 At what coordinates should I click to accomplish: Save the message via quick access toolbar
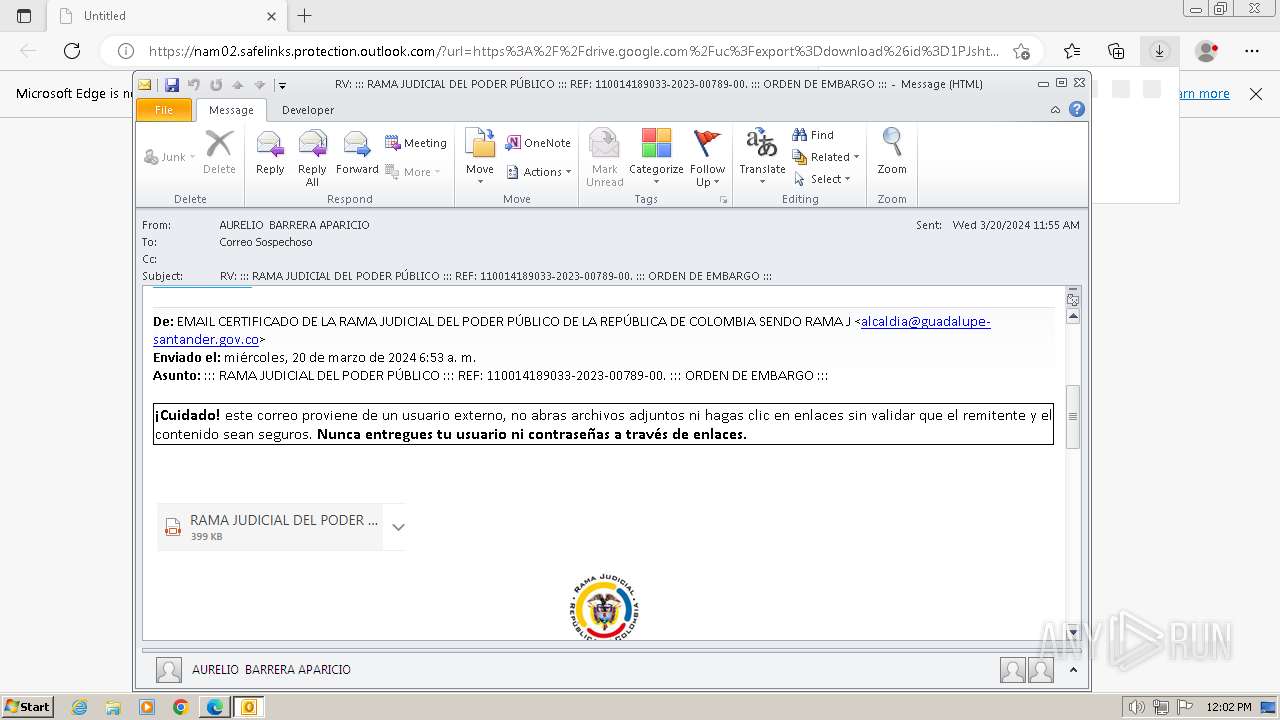(x=172, y=85)
